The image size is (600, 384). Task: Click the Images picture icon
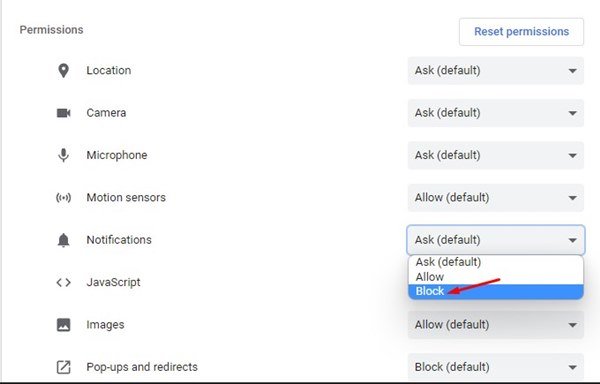click(x=64, y=325)
